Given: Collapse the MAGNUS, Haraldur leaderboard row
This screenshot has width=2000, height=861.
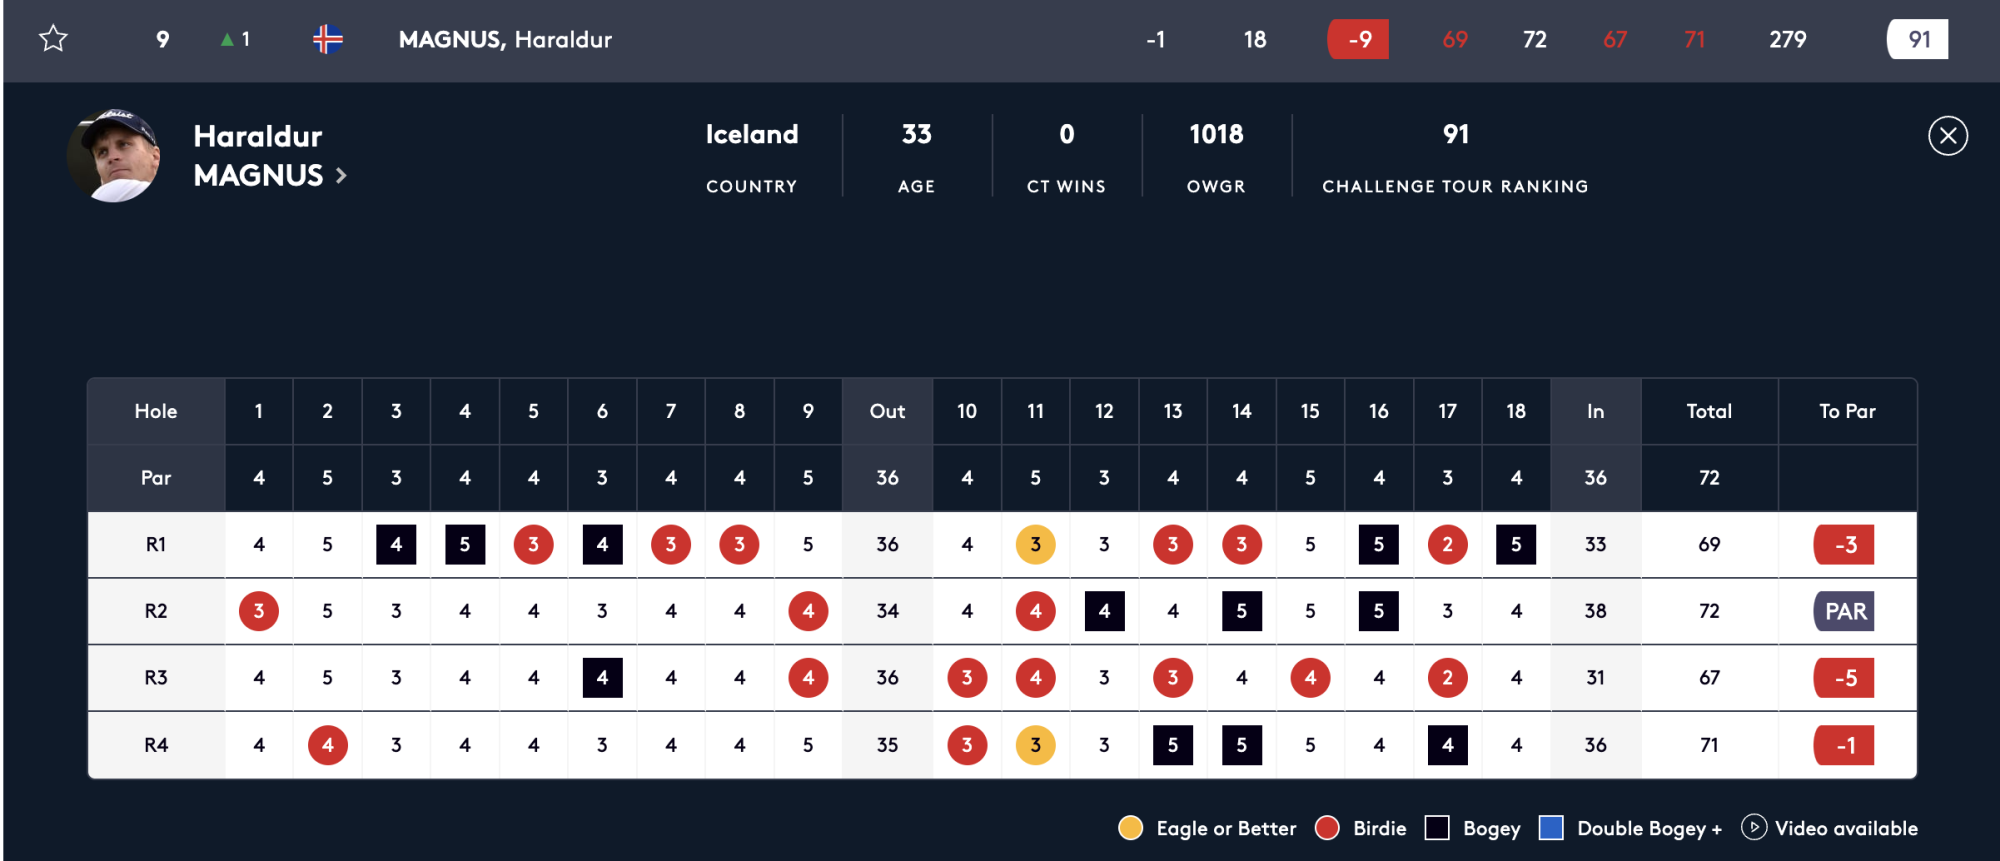Looking at the screenshot, I should [x=1001, y=40].
